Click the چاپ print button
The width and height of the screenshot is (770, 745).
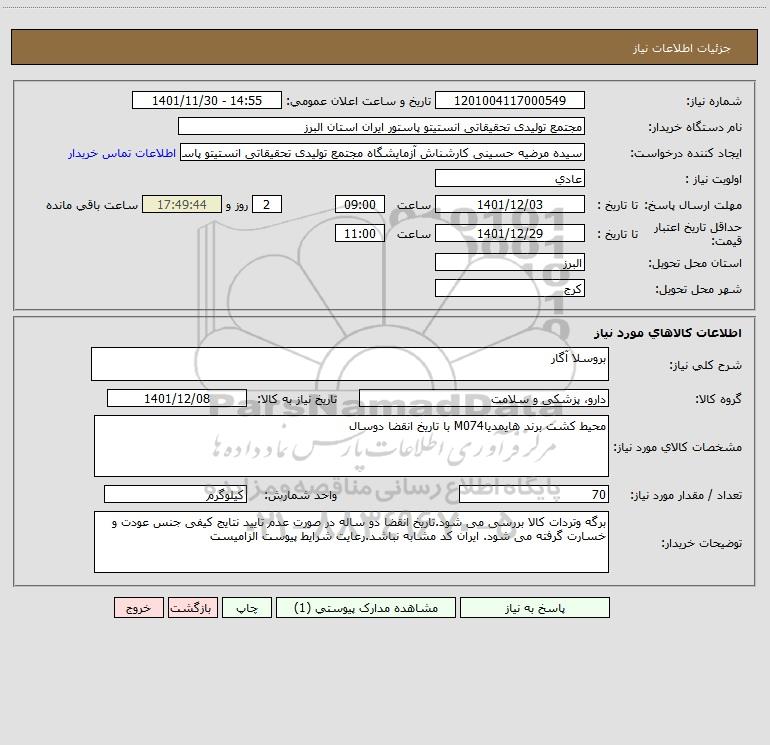coord(247,607)
